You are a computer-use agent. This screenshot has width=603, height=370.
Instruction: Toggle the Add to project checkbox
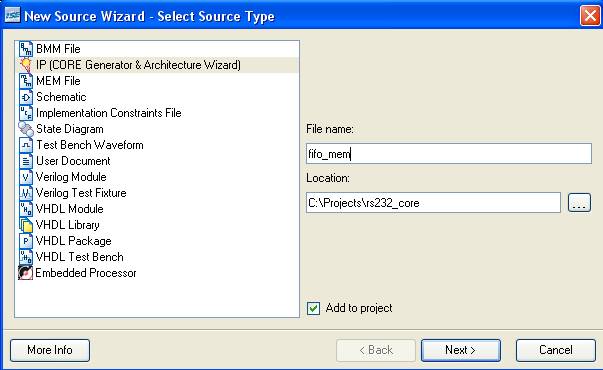[x=313, y=308]
